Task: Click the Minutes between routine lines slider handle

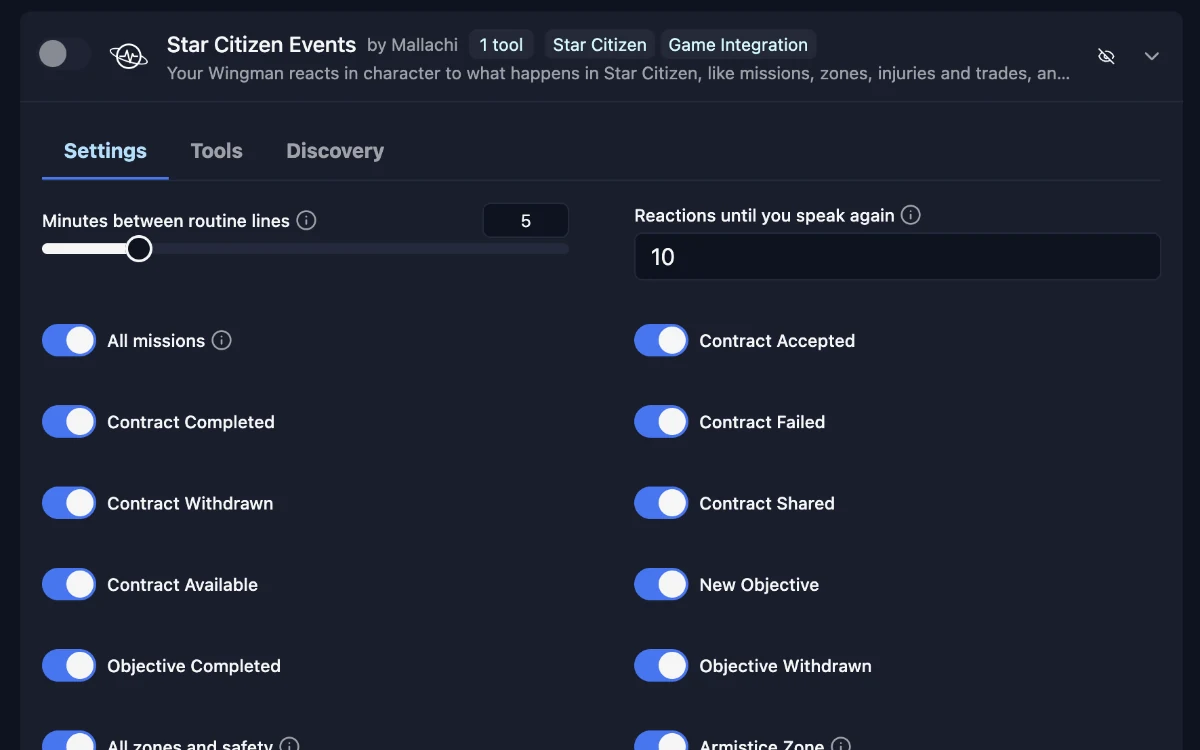Action: click(139, 248)
